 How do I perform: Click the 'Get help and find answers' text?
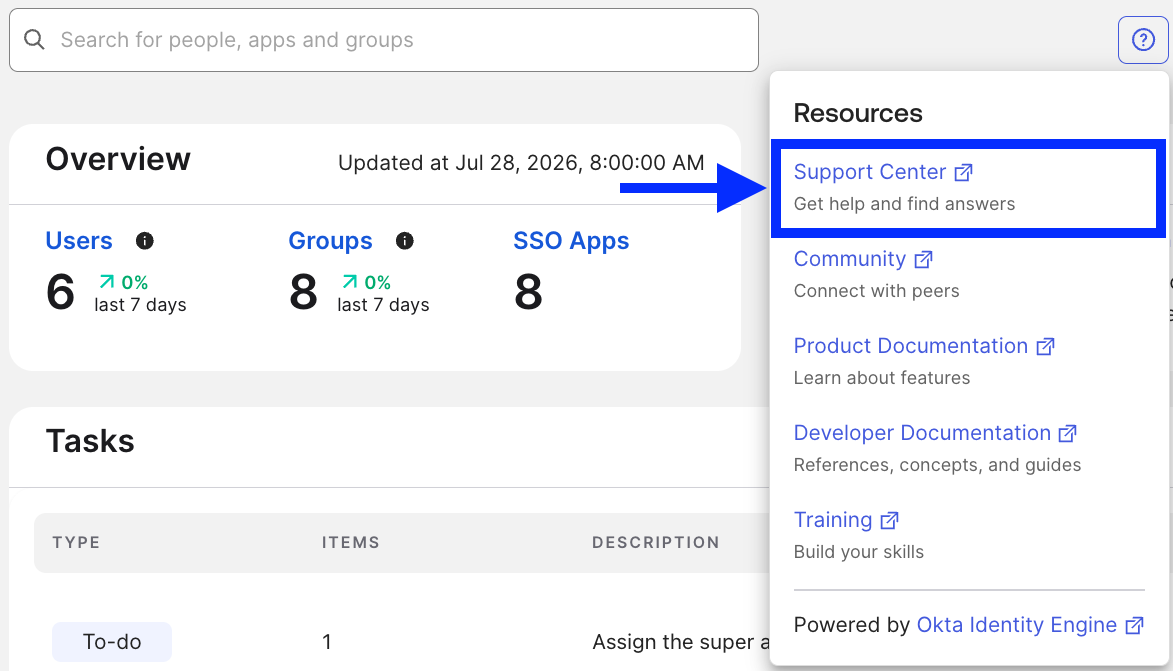pyautogui.click(x=904, y=204)
